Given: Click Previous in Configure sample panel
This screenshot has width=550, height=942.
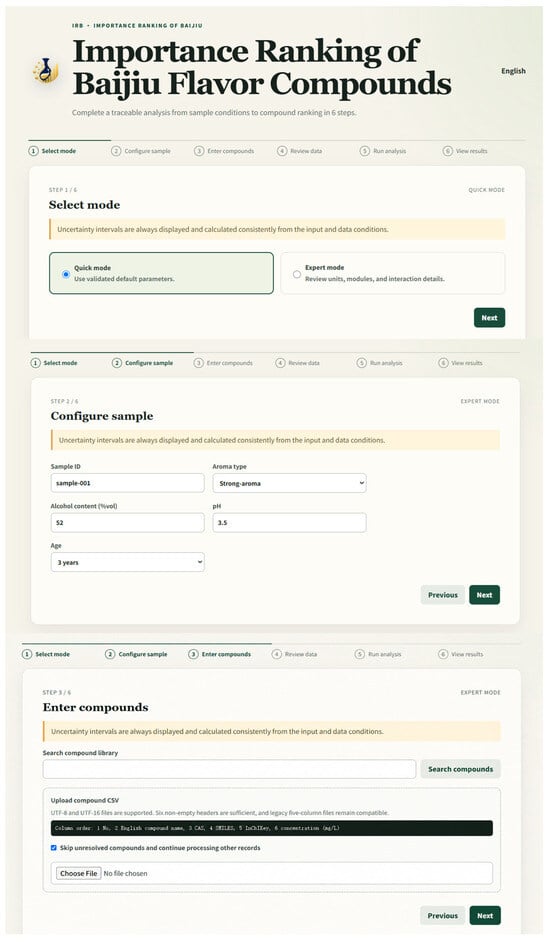Looking at the screenshot, I should [x=443, y=595].
